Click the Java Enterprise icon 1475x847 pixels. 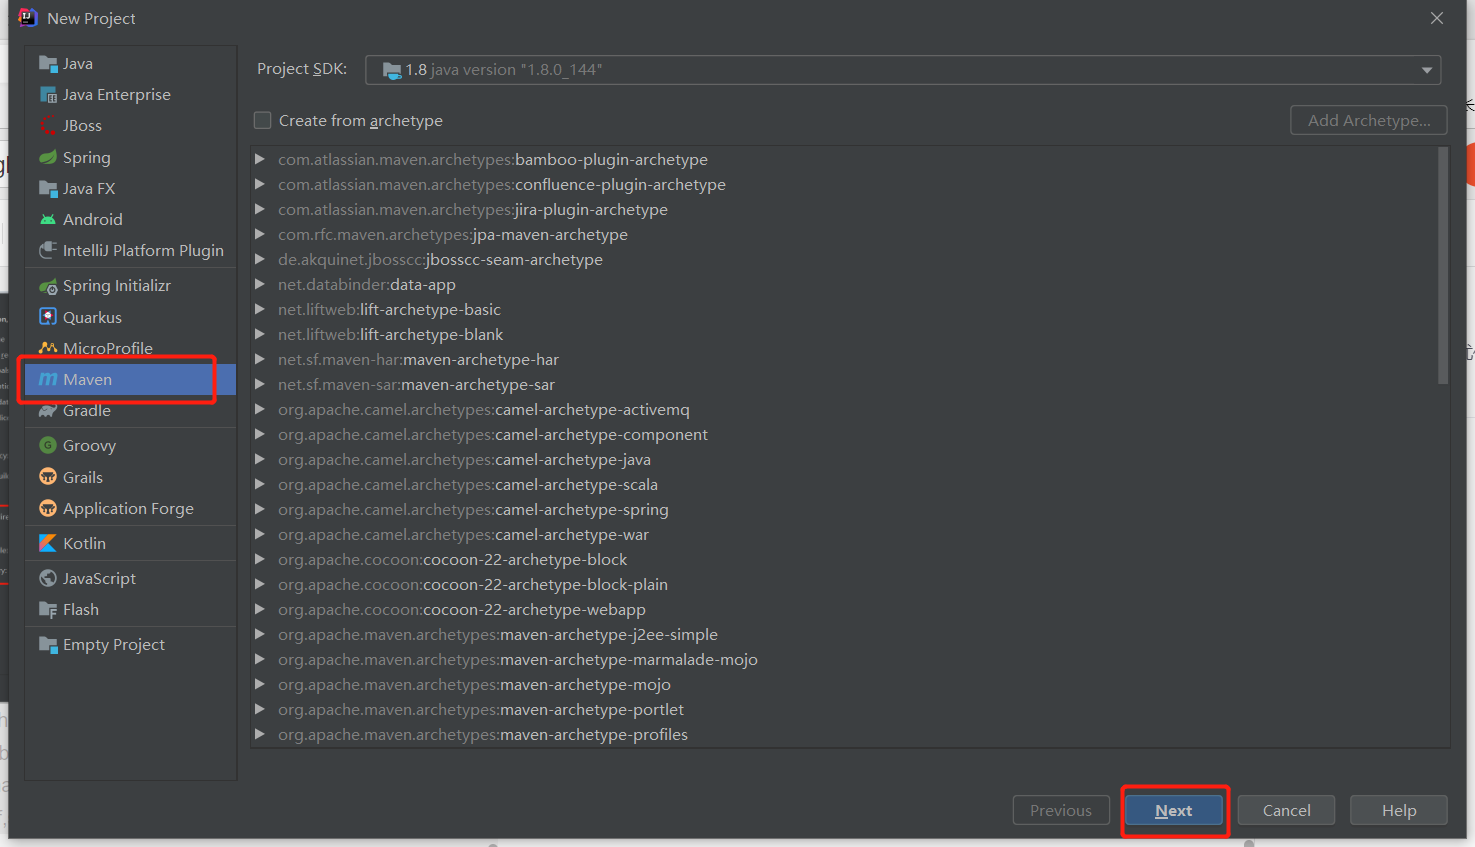click(x=48, y=95)
